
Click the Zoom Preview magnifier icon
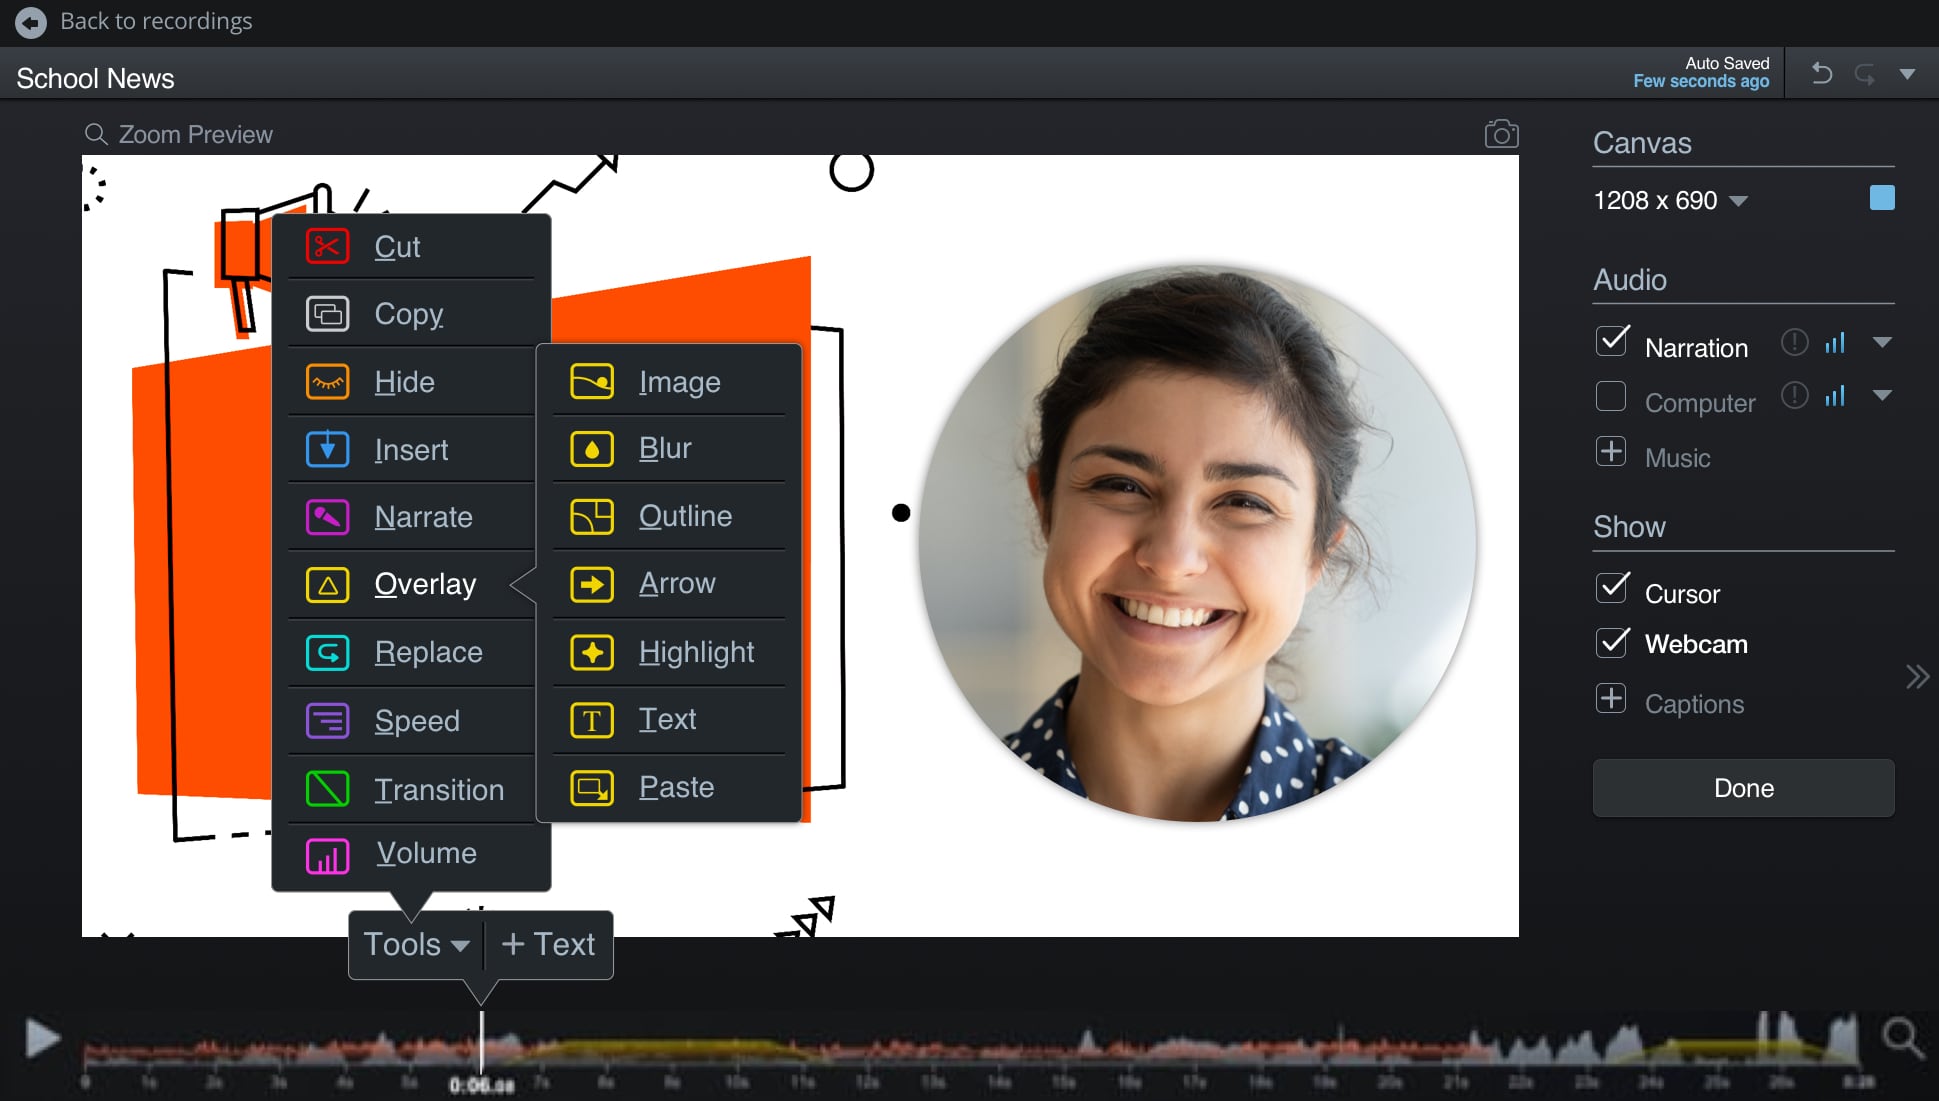coord(95,133)
